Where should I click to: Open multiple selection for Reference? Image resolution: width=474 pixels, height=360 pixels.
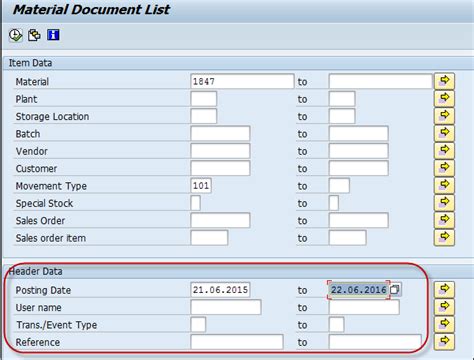tap(444, 342)
